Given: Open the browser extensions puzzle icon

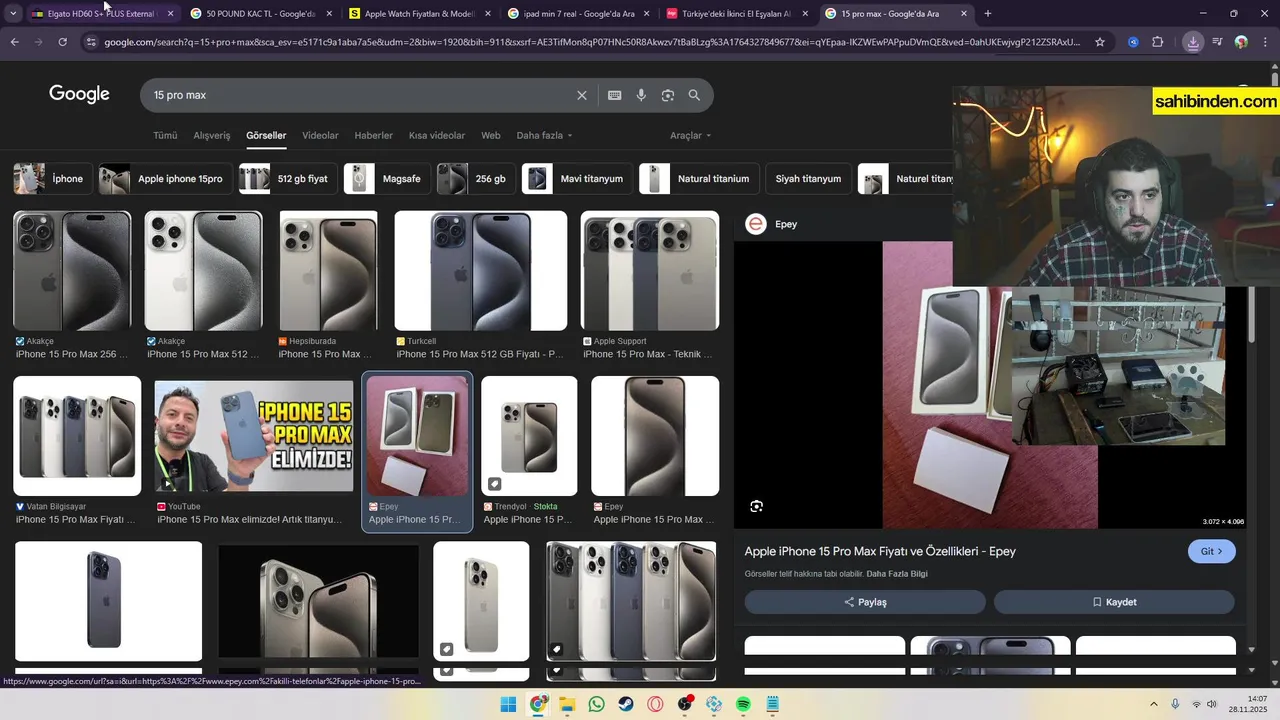Looking at the screenshot, I should point(1158,42).
